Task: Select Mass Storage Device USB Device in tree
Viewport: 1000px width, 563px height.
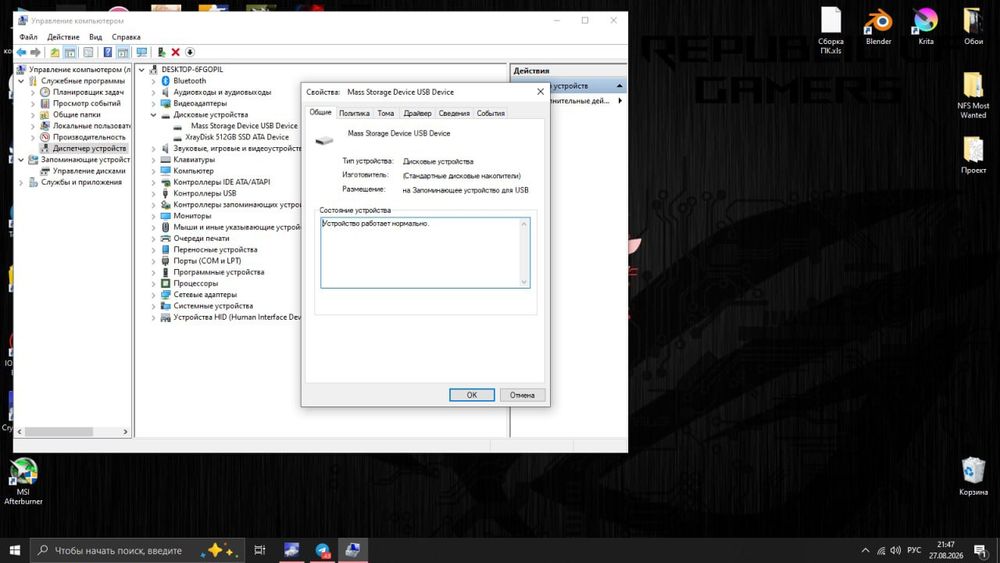Action: point(244,126)
